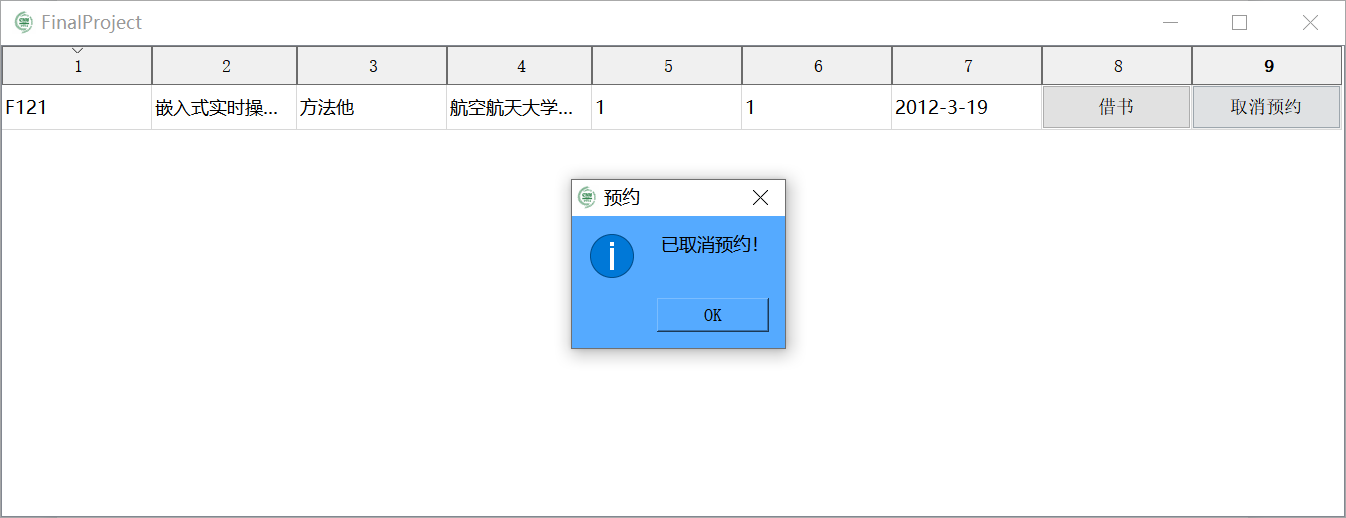Select the publisher cell 航空航天大学...

click(520, 107)
